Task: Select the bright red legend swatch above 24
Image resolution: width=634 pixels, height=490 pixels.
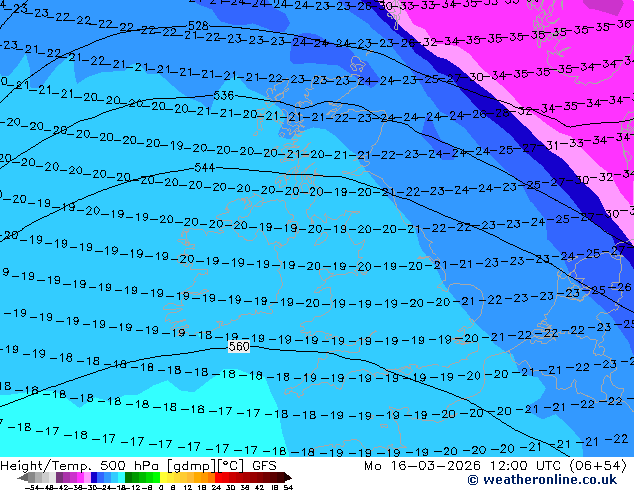Action: (218, 477)
